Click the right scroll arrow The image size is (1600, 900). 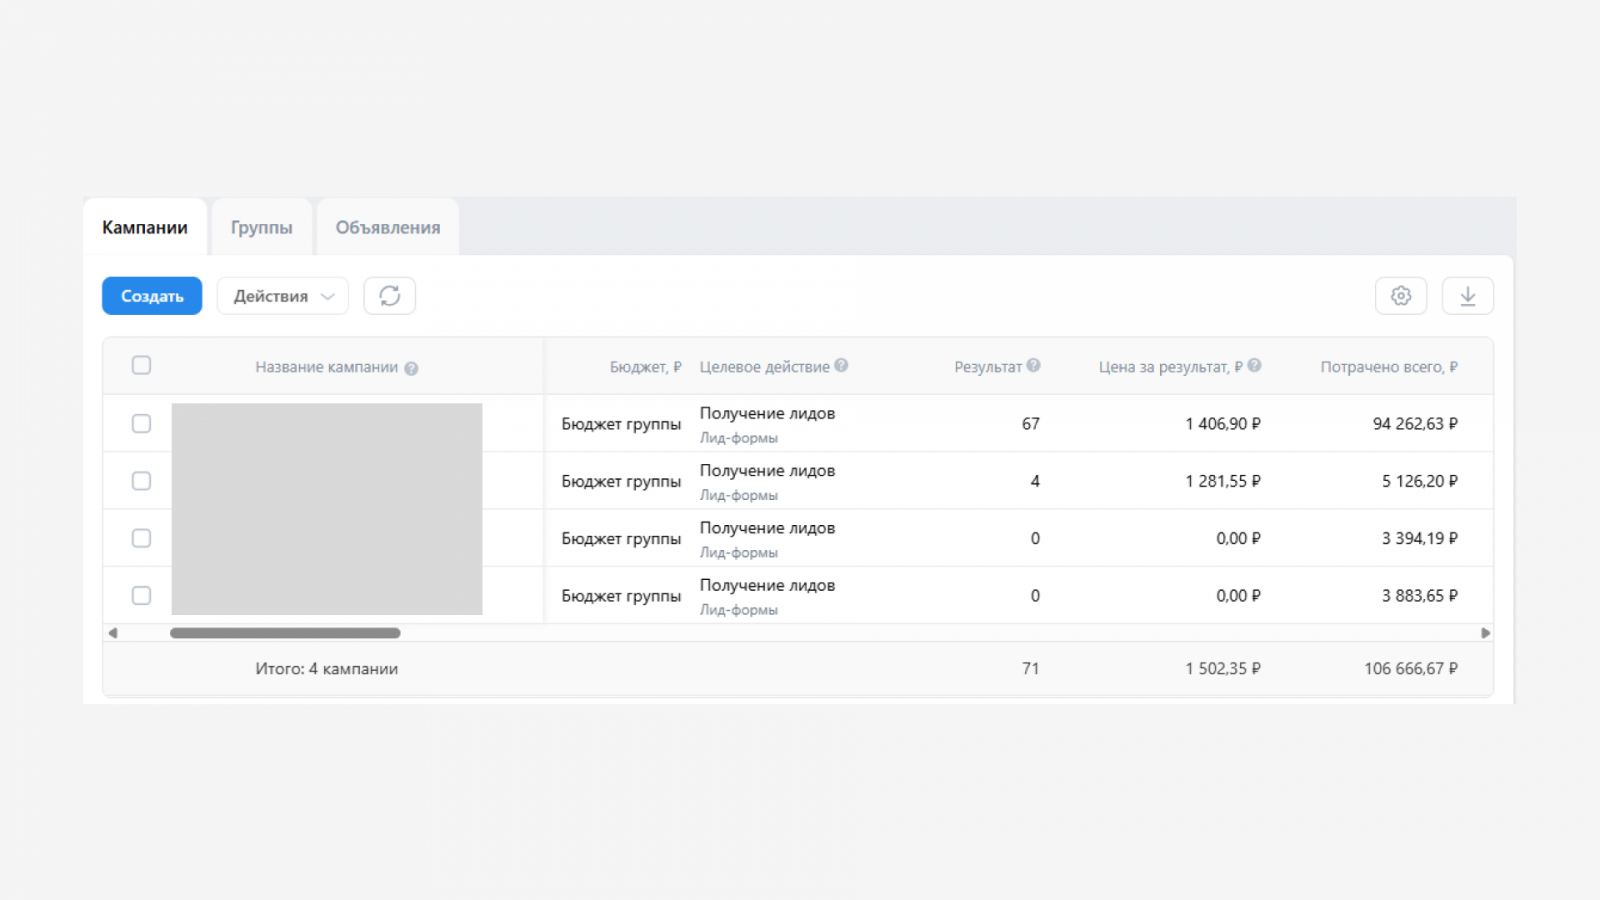[1485, 633]
